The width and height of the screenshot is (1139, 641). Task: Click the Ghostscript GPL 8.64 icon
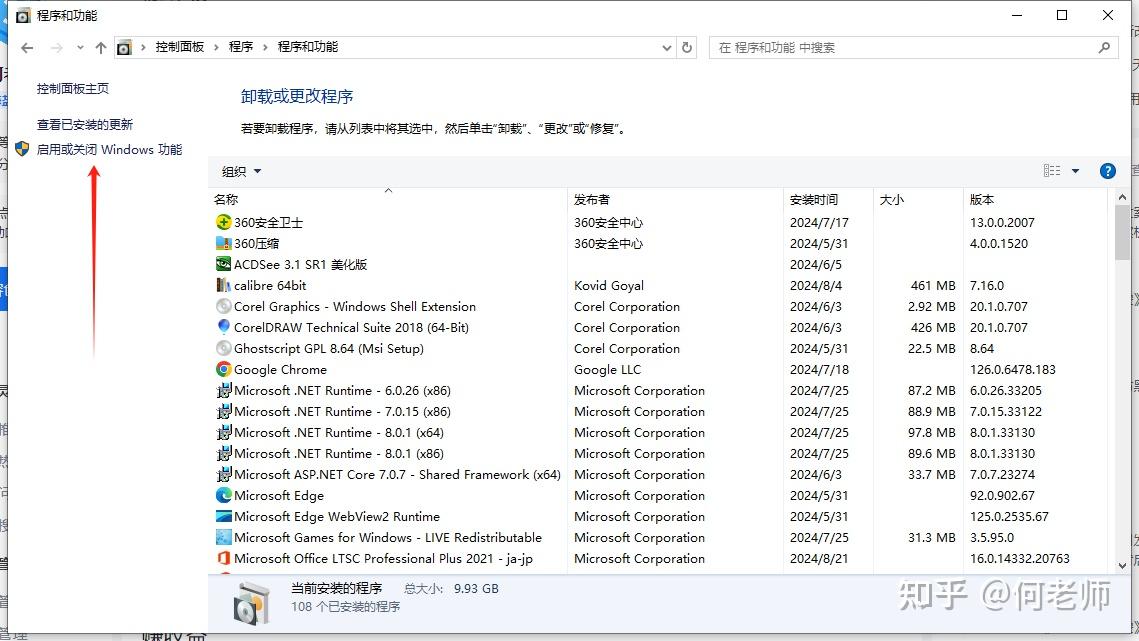tap(224, 348)
